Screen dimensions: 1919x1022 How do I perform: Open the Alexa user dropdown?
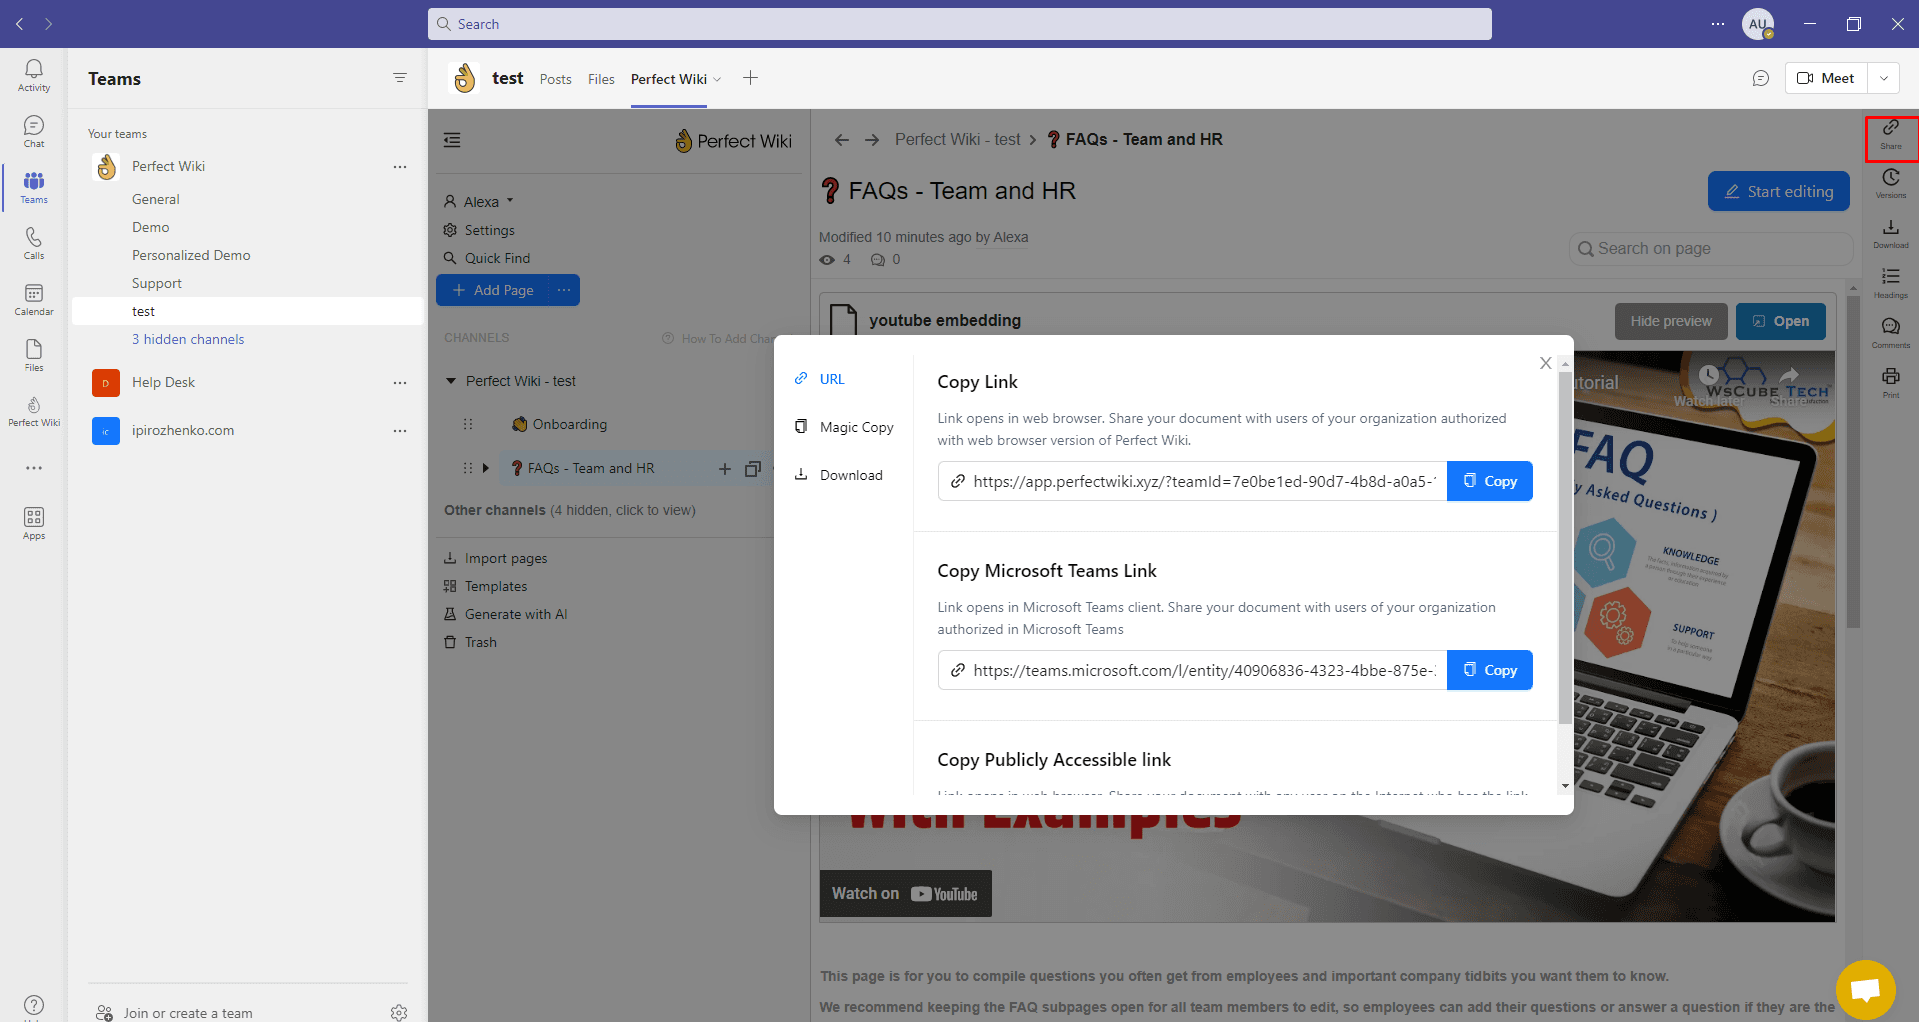[x=479, y=202]
